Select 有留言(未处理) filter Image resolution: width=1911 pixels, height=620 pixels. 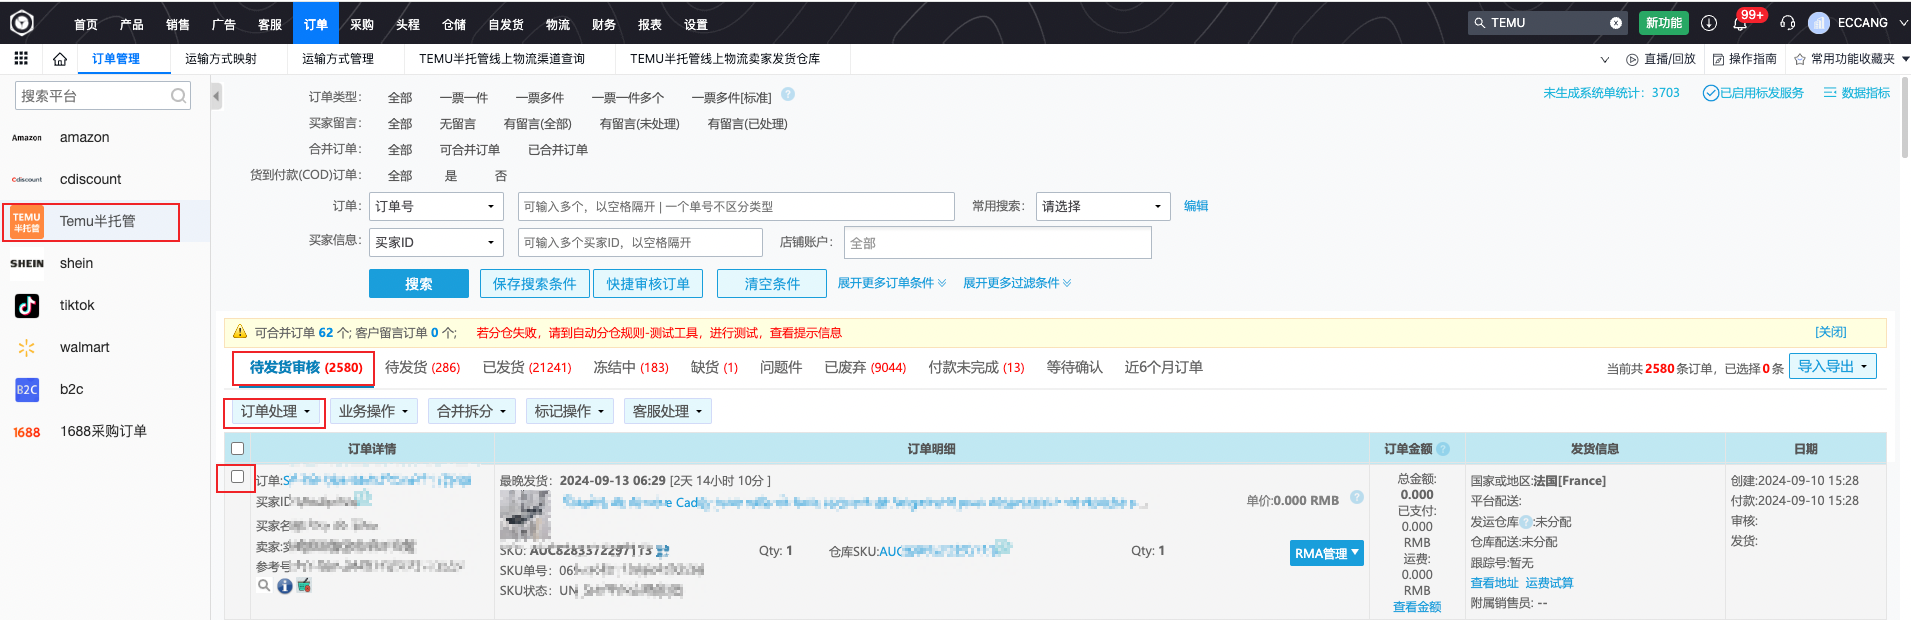(640, 124)
